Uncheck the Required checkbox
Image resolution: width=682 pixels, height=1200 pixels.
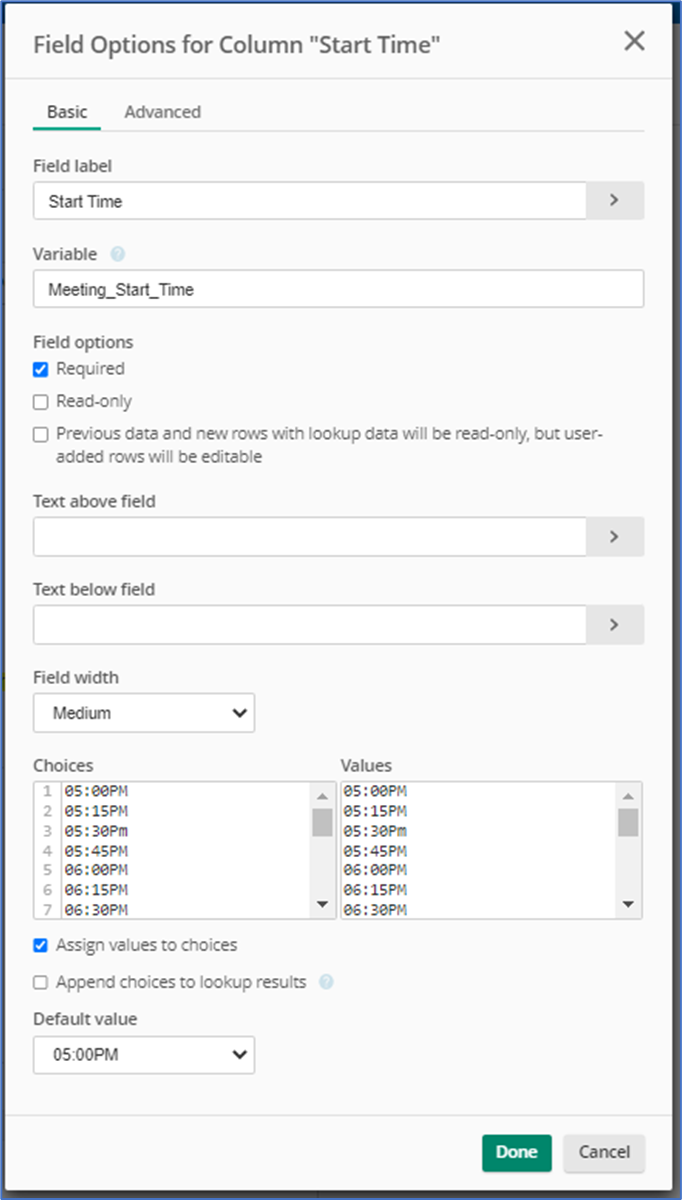click(41, 369)
